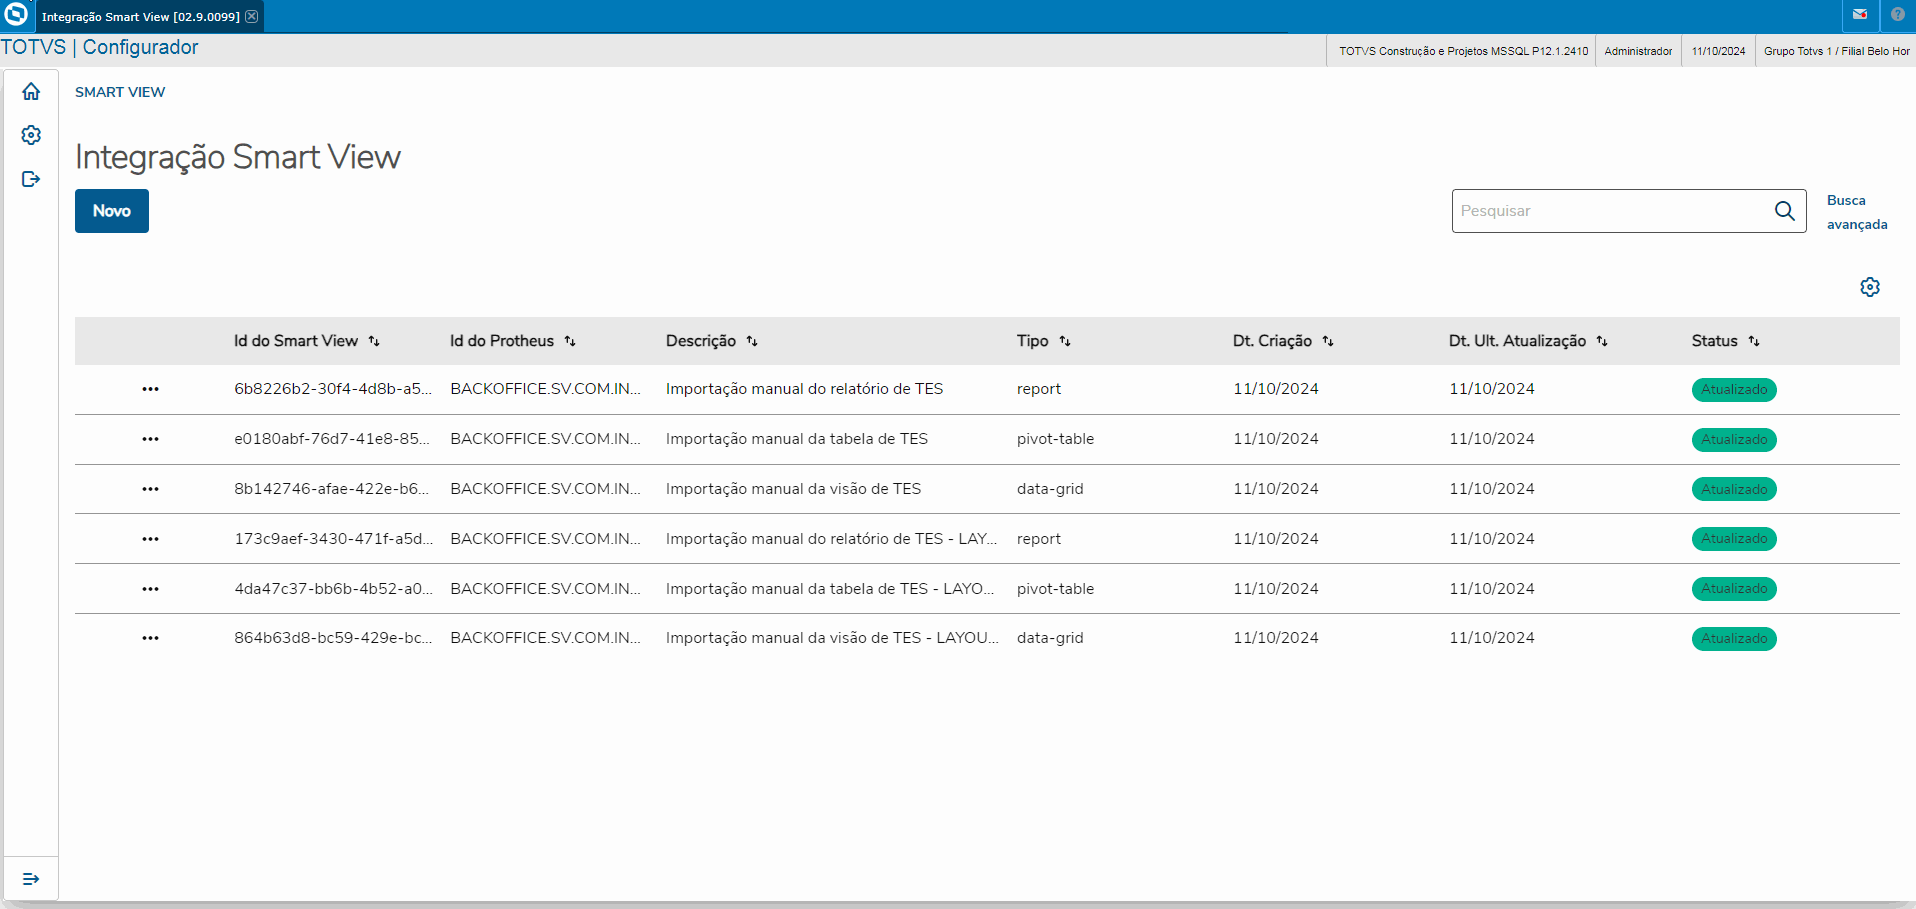Click the SMART VIEW breadcrumb
This screenshot has height=909, width=1916.
tap(120, 92)
